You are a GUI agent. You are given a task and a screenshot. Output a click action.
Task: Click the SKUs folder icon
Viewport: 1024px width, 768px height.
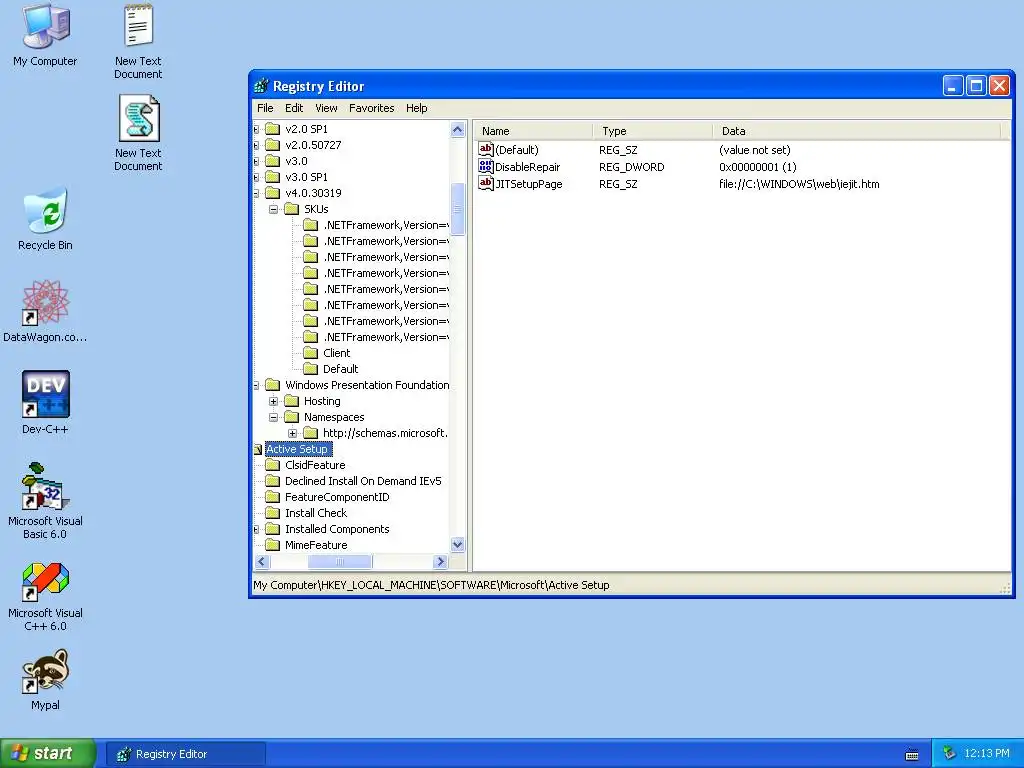pyautogui.click(x=292, y=209)
